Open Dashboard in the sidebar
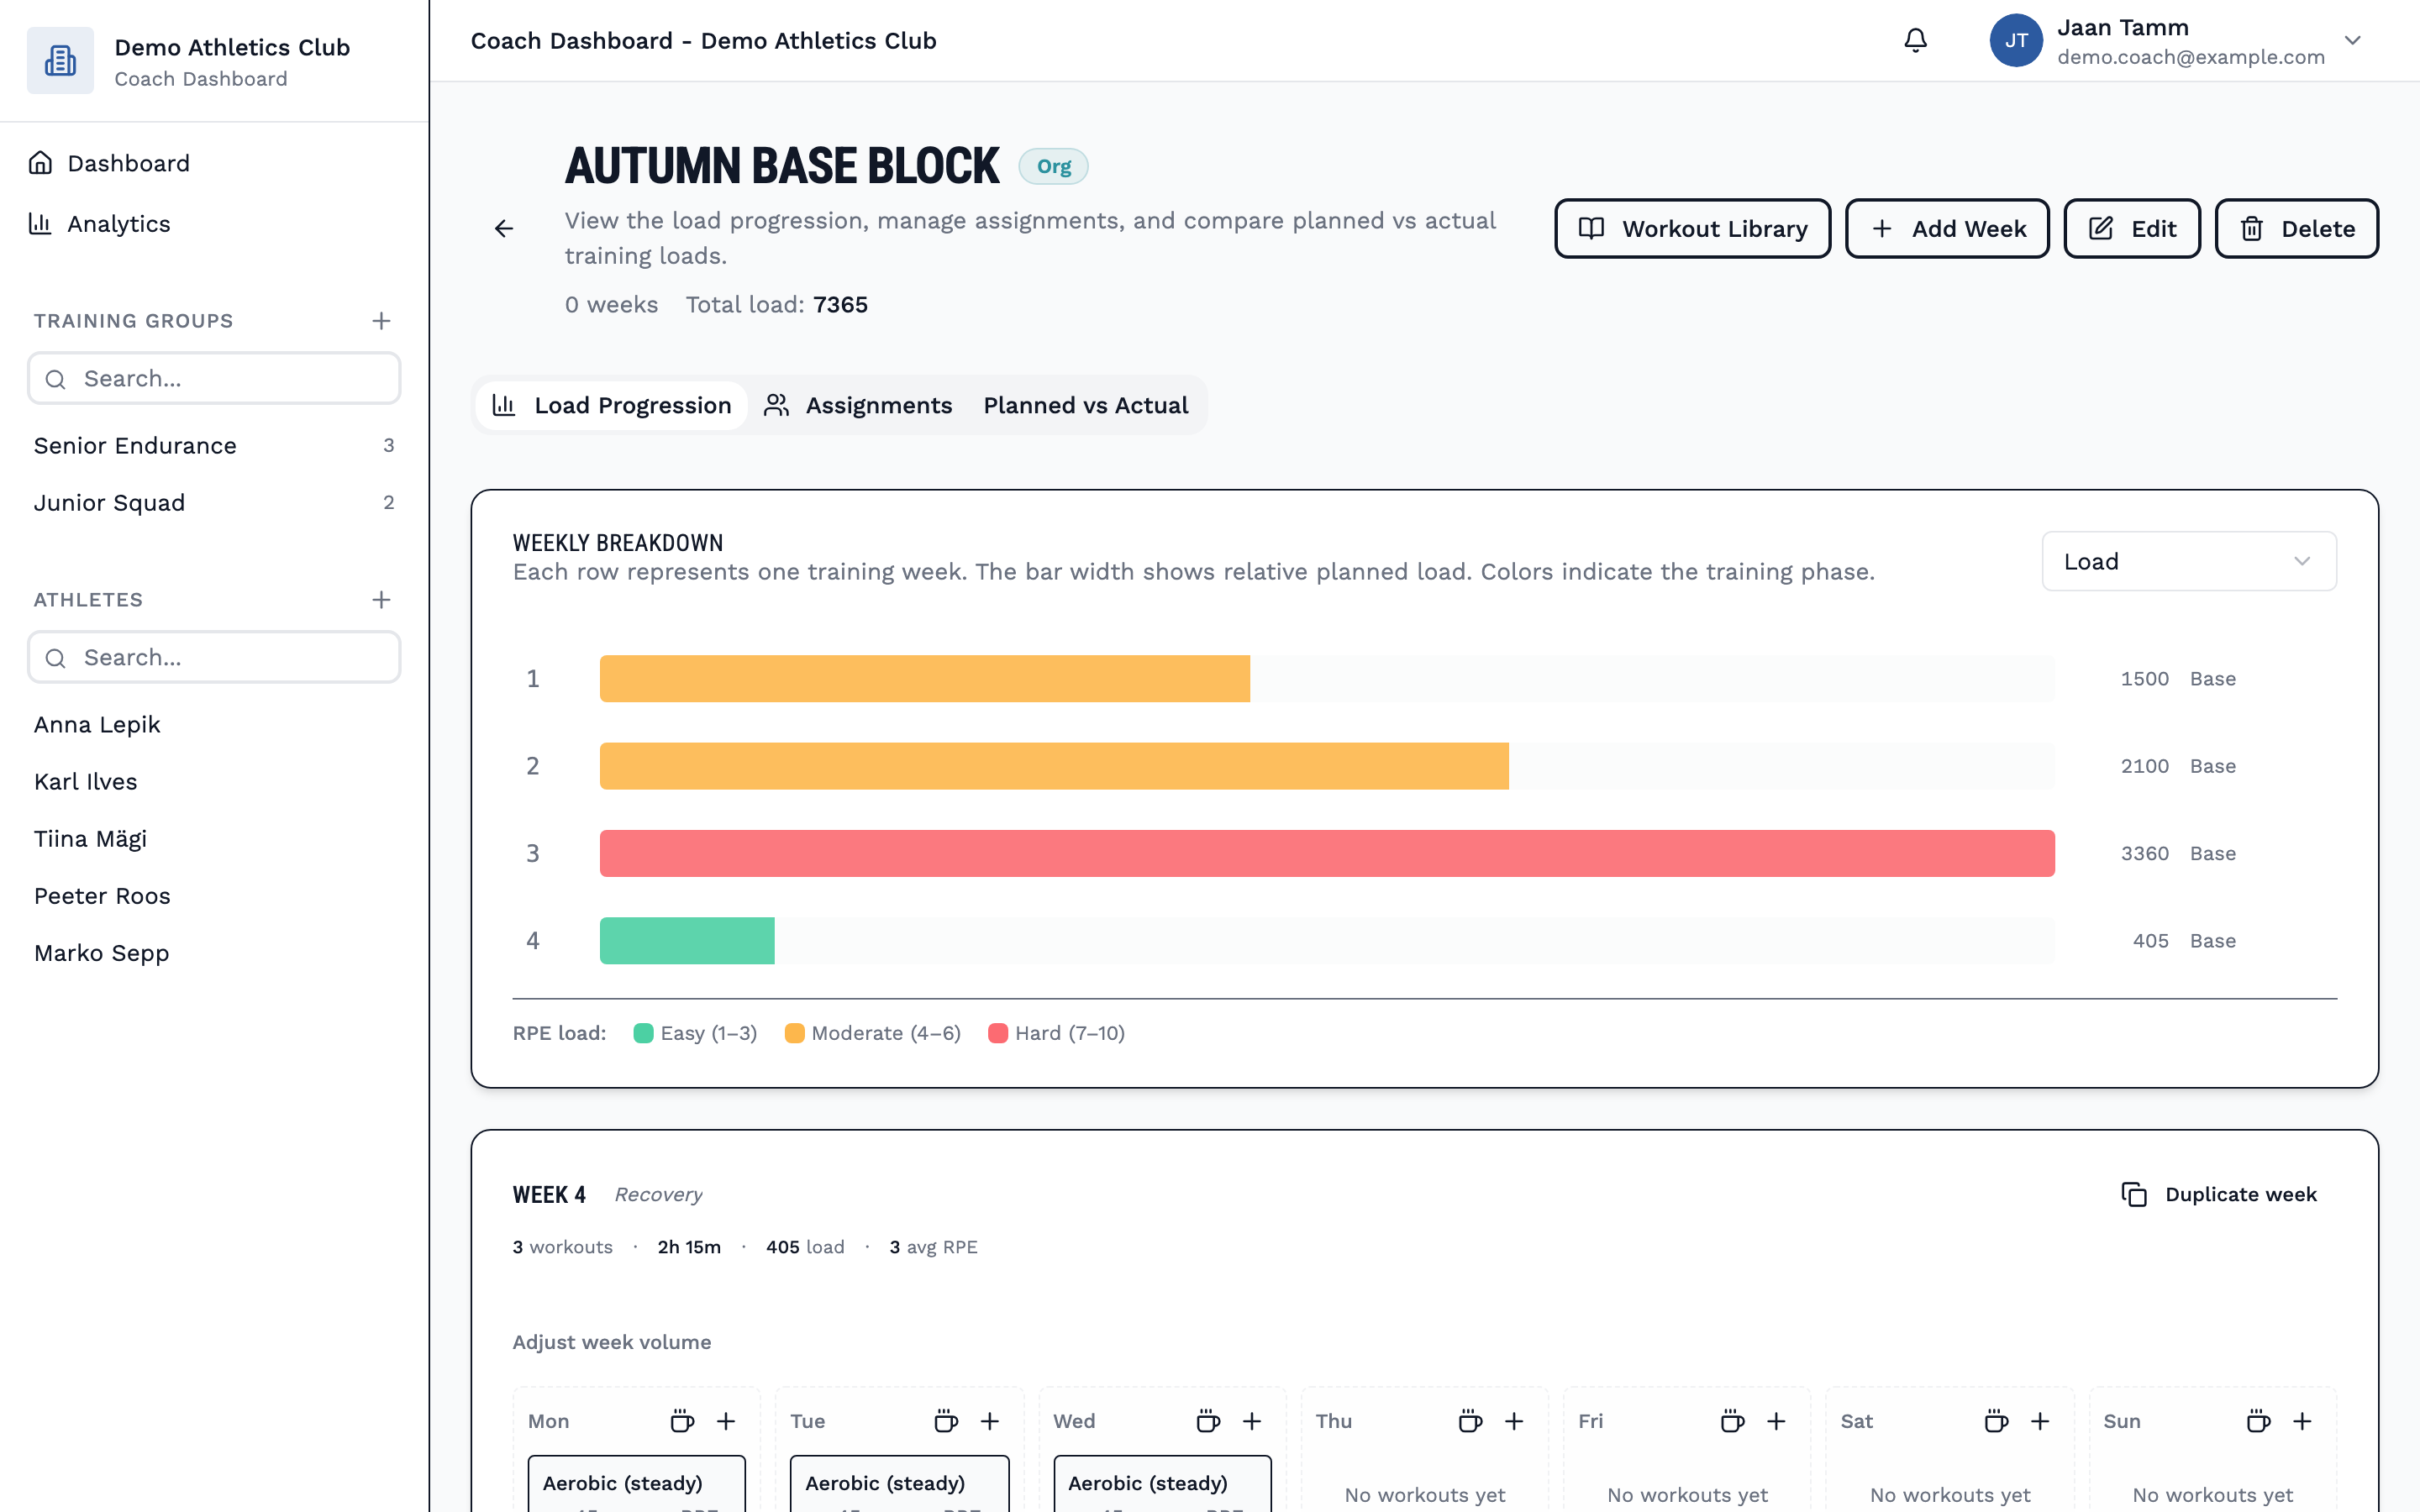This screenshot has height=1512, width=2420. pyautogui.click(x=214, y=163)
